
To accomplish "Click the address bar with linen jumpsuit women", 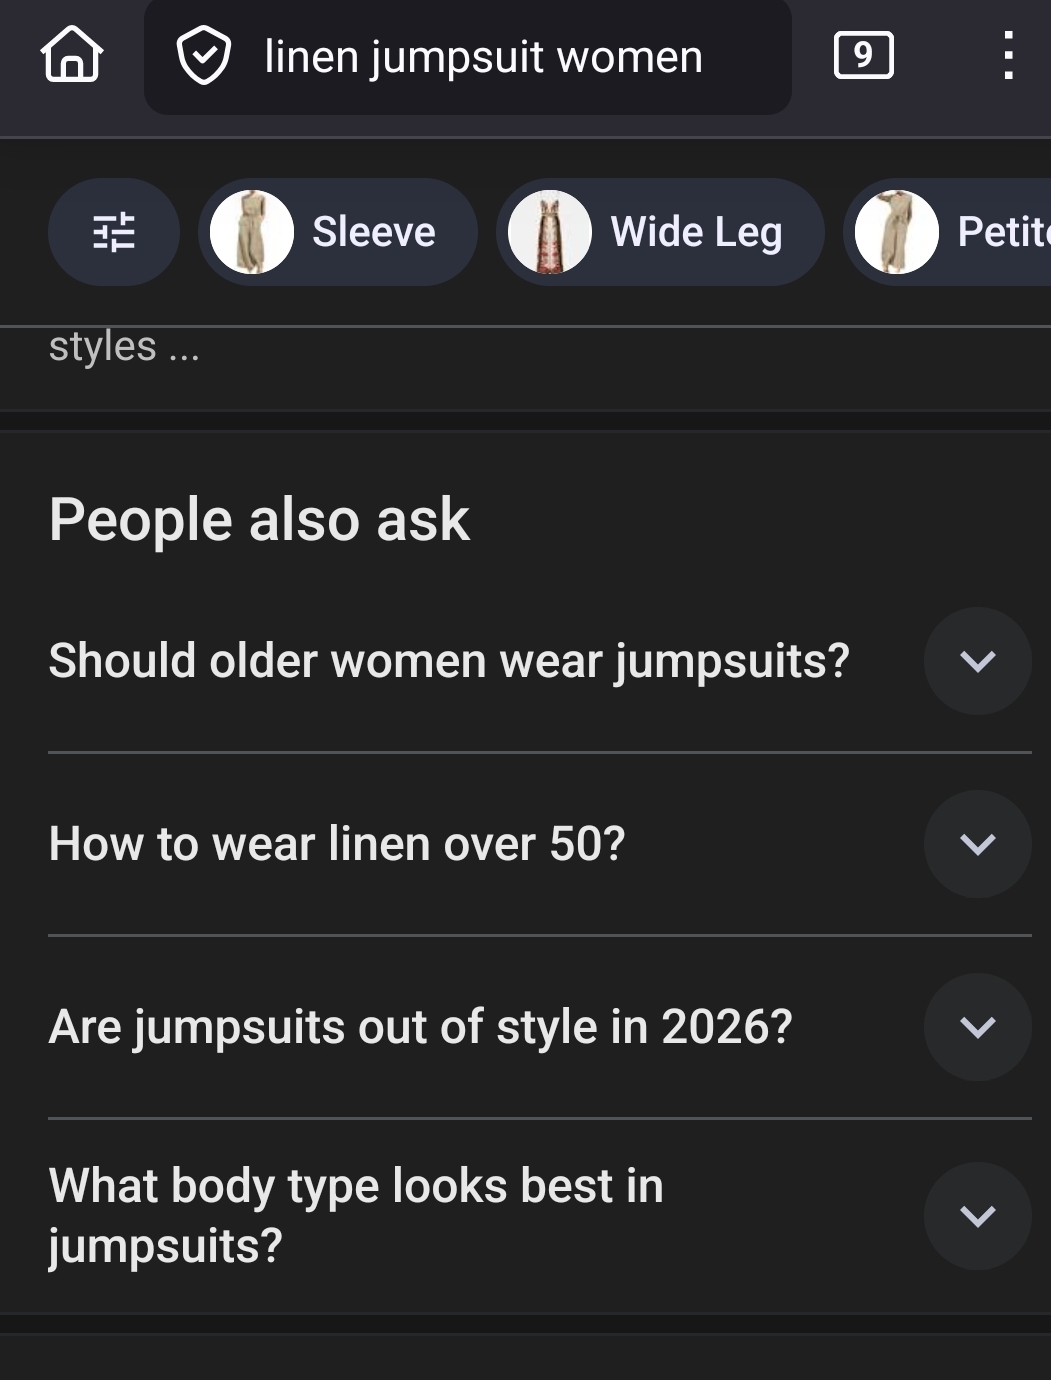I will [x=468, y=56].
